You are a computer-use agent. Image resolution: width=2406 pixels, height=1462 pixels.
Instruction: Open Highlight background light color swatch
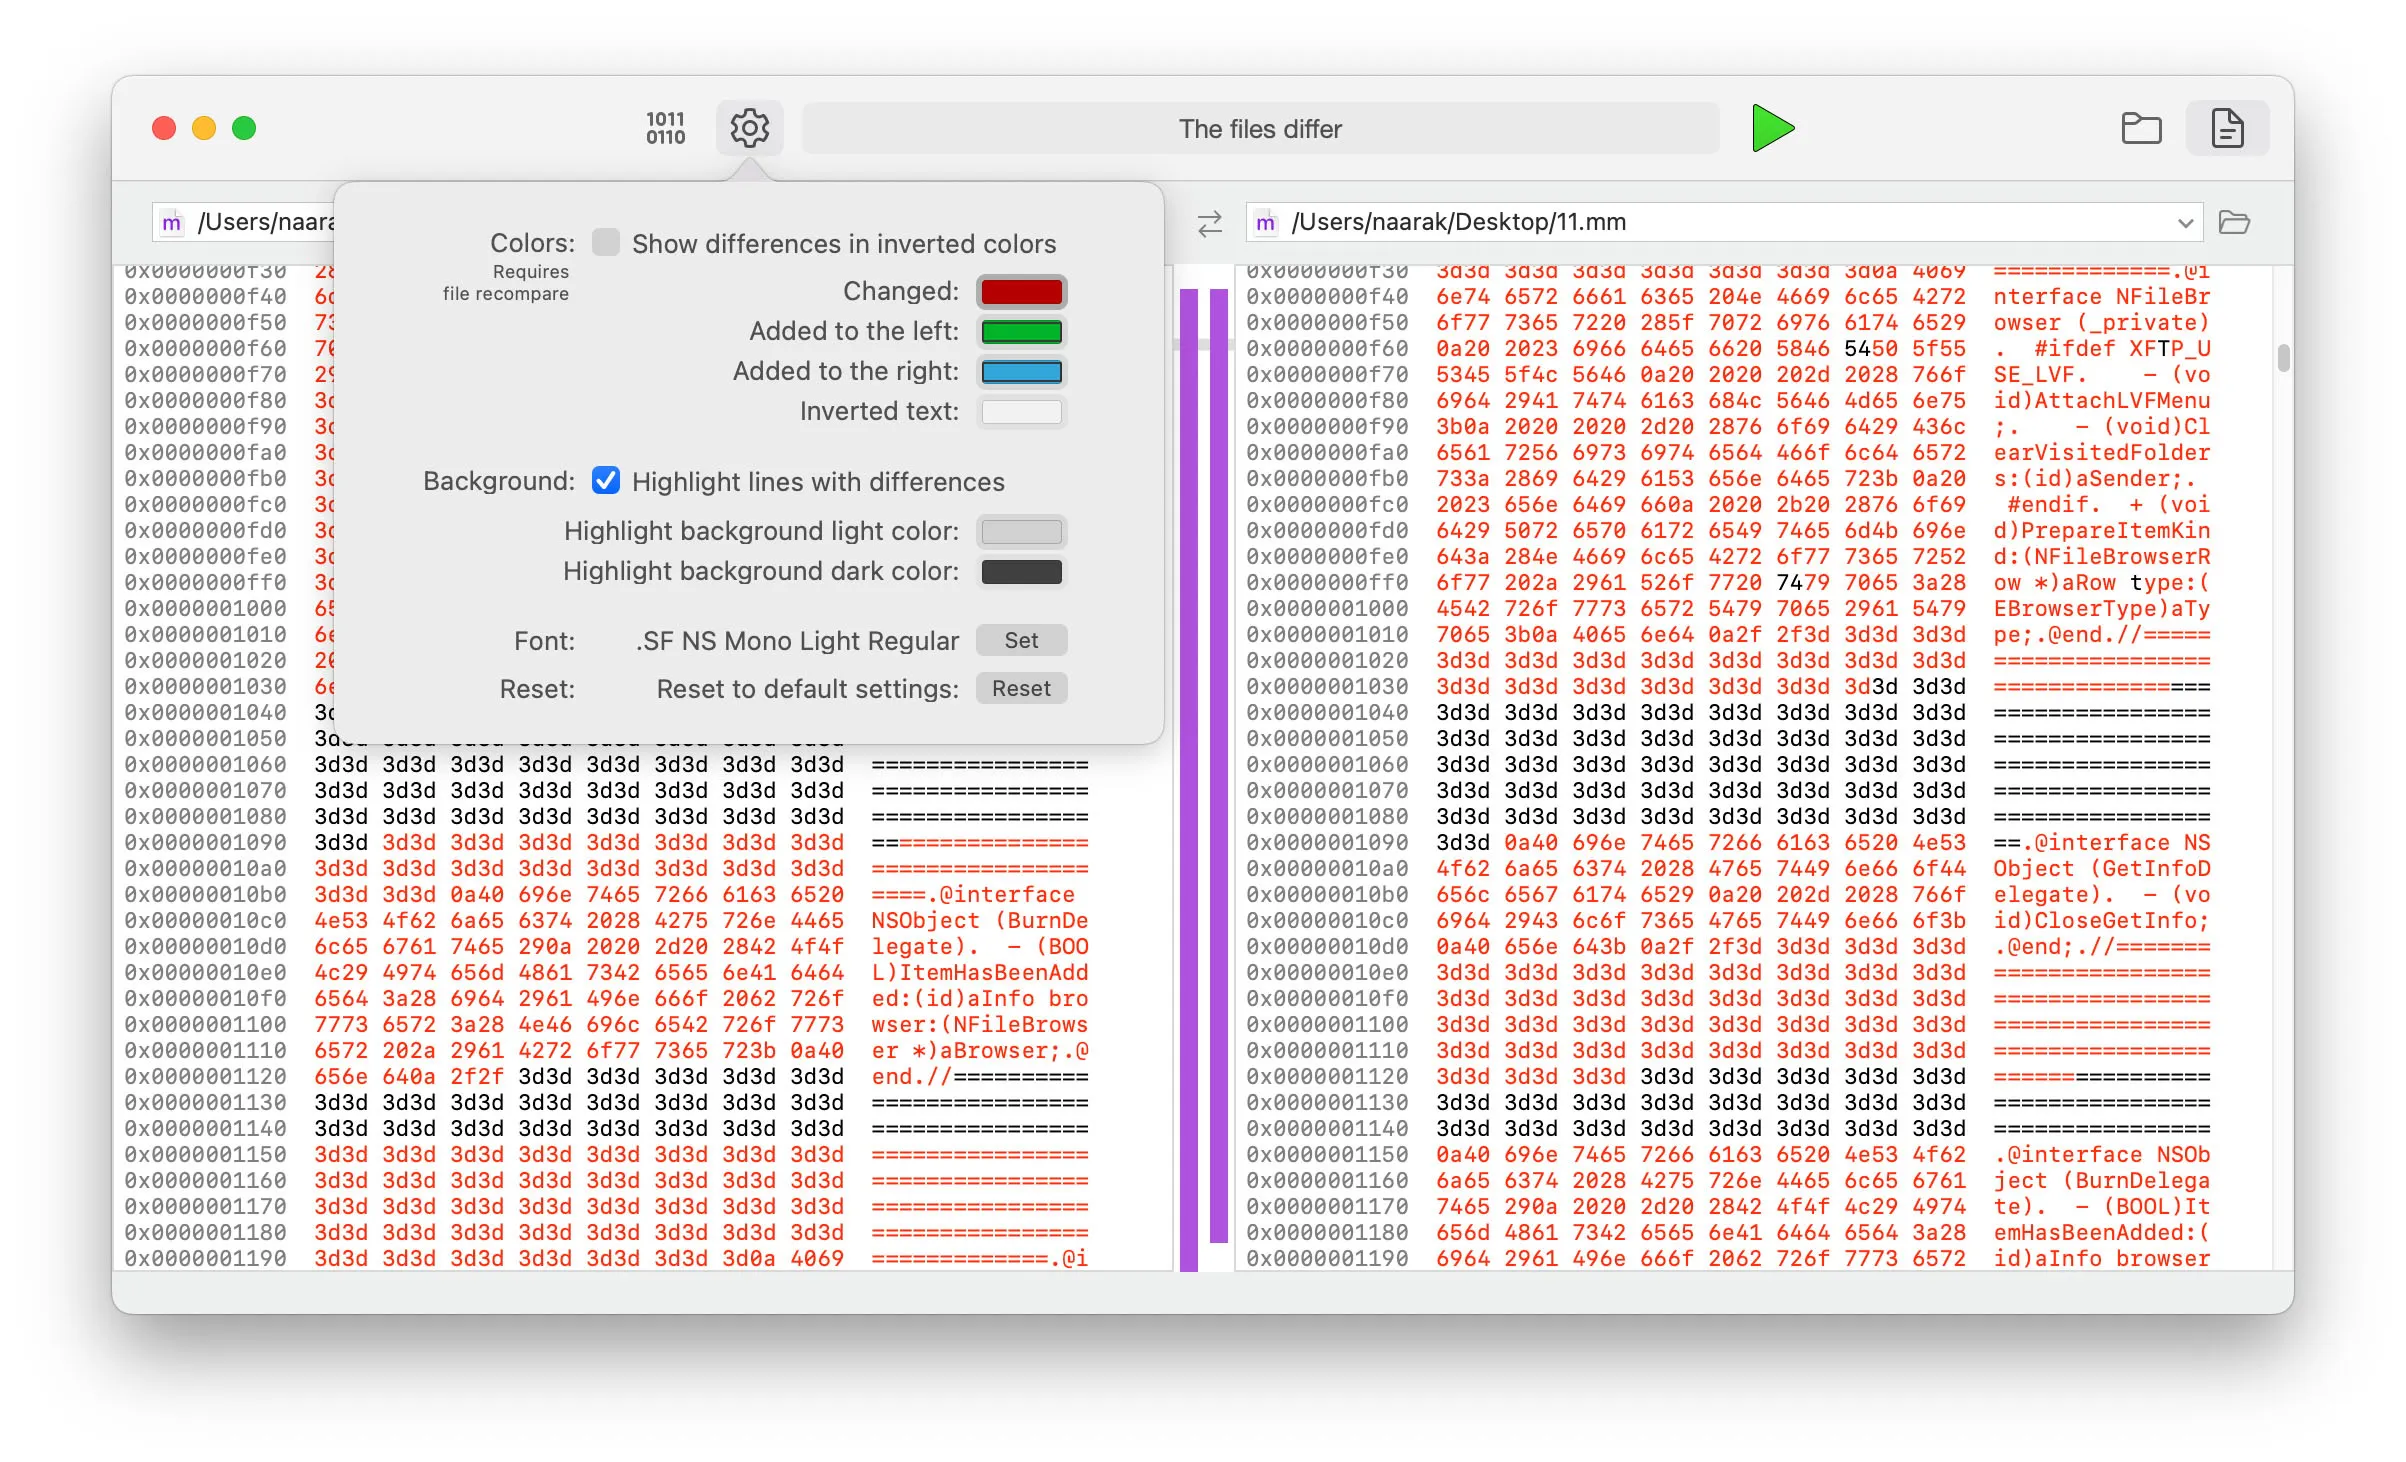1021,531
